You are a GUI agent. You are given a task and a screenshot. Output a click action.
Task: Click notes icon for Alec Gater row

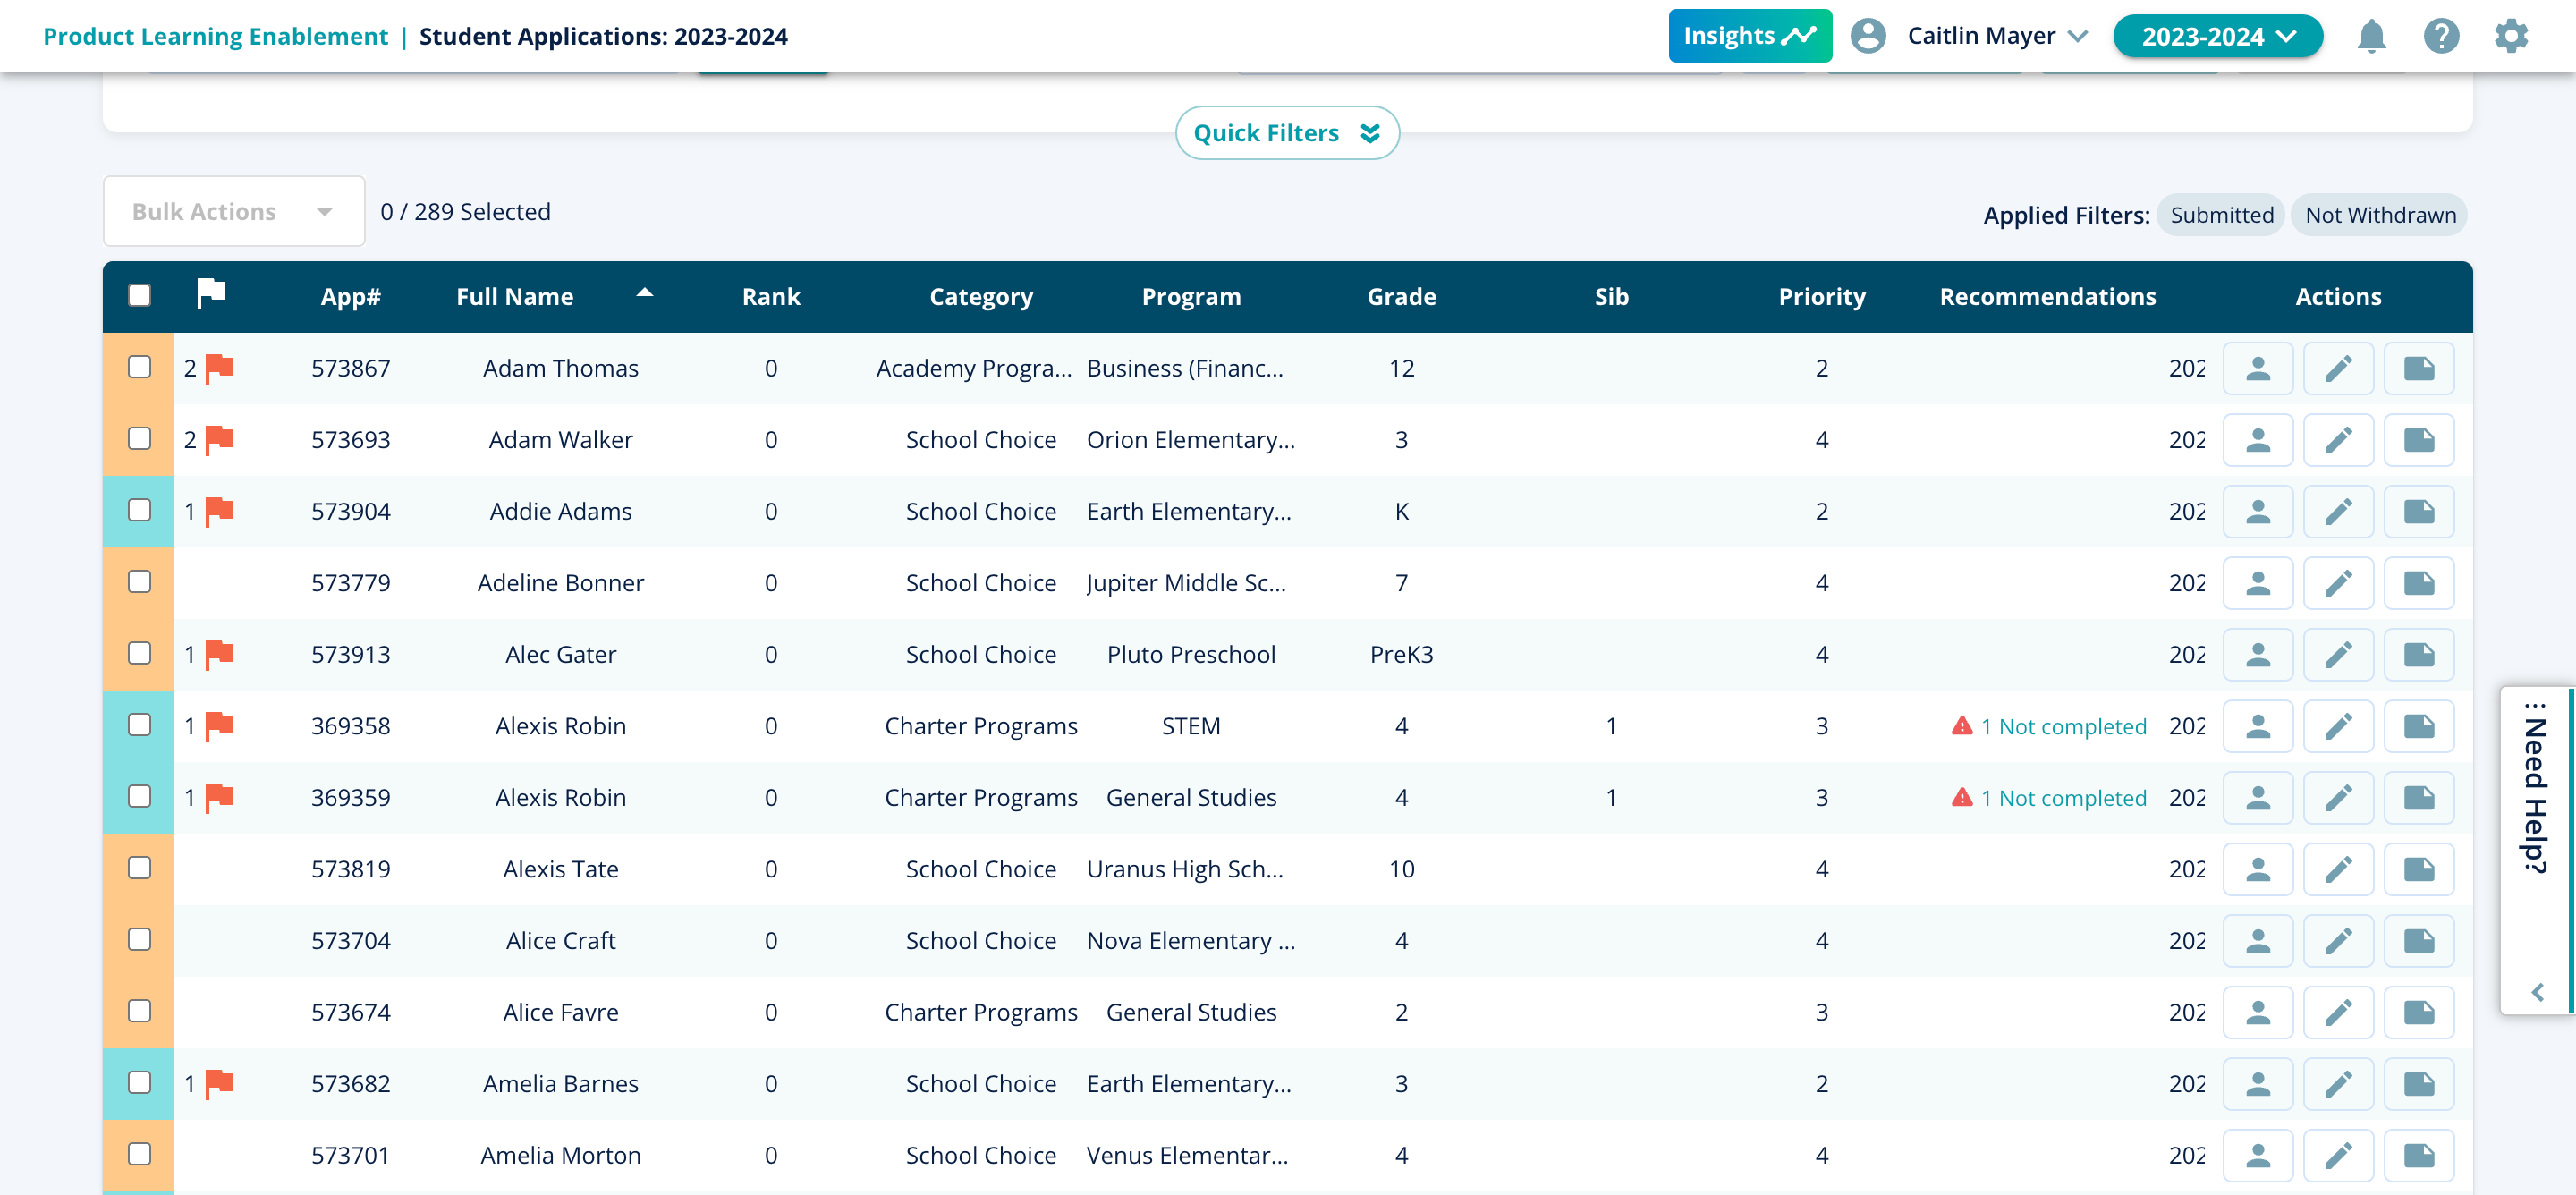click(2418, 655)
